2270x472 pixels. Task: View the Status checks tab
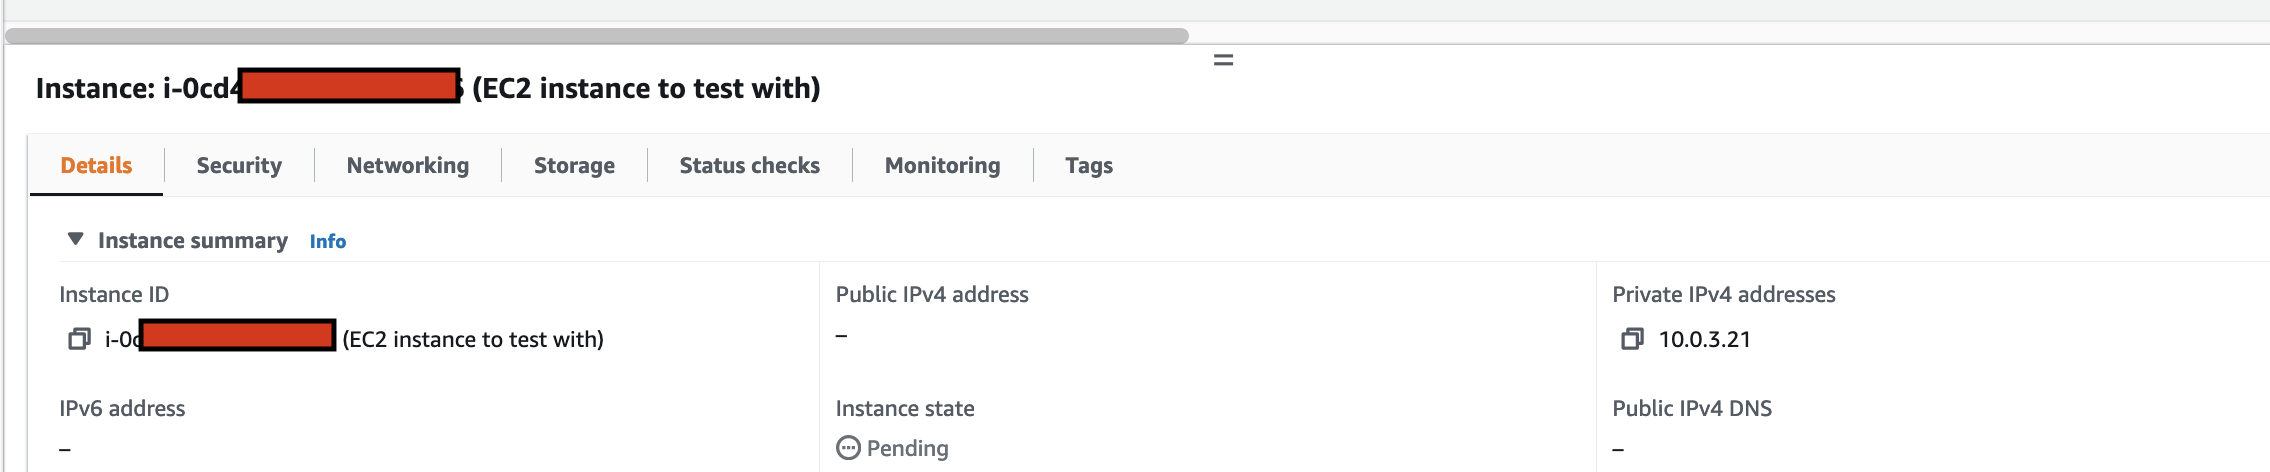(750, 165)
